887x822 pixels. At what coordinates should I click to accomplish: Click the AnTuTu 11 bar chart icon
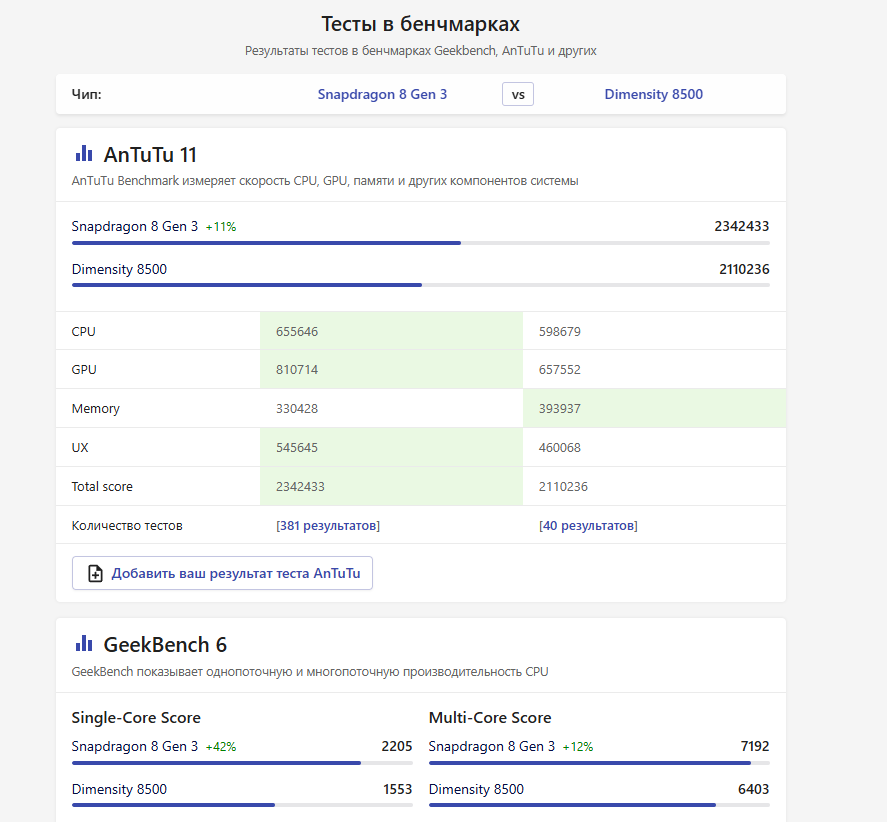[84, 153]
